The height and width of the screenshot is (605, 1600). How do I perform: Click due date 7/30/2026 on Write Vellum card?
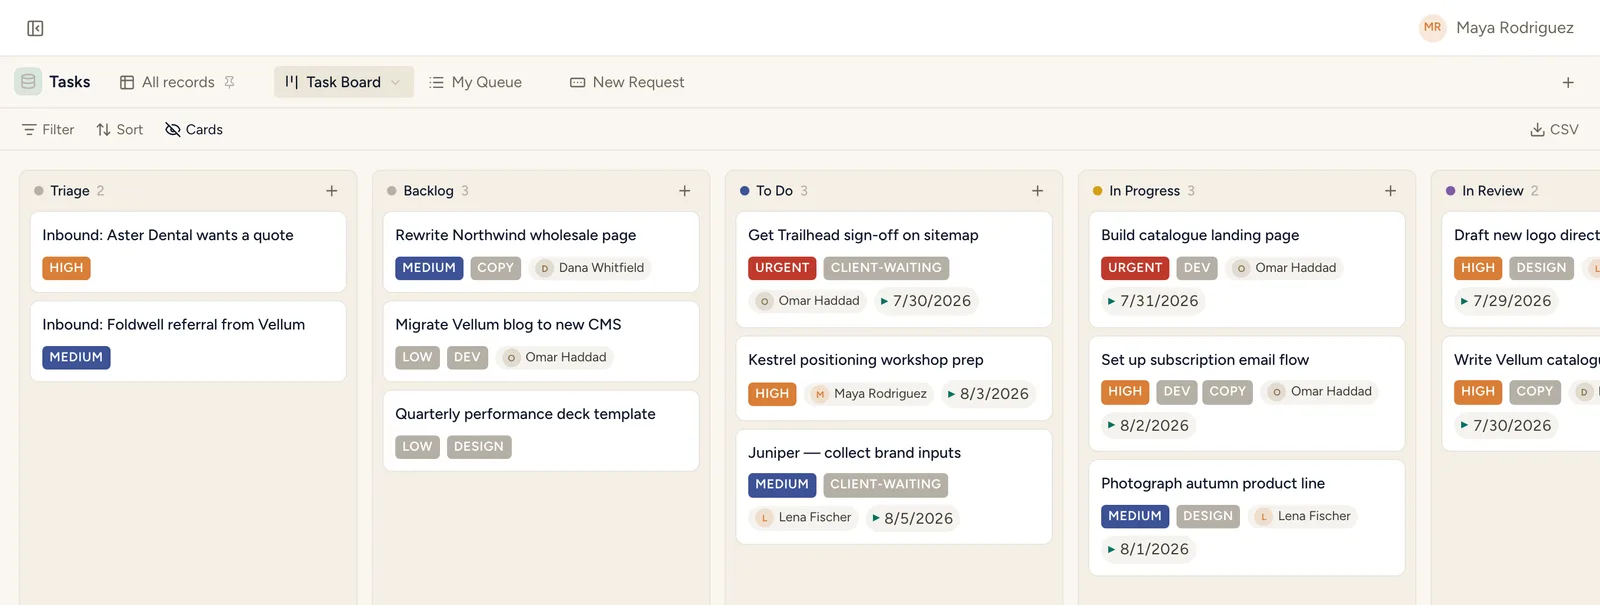pyautogui.click(x=1505, y=425)
